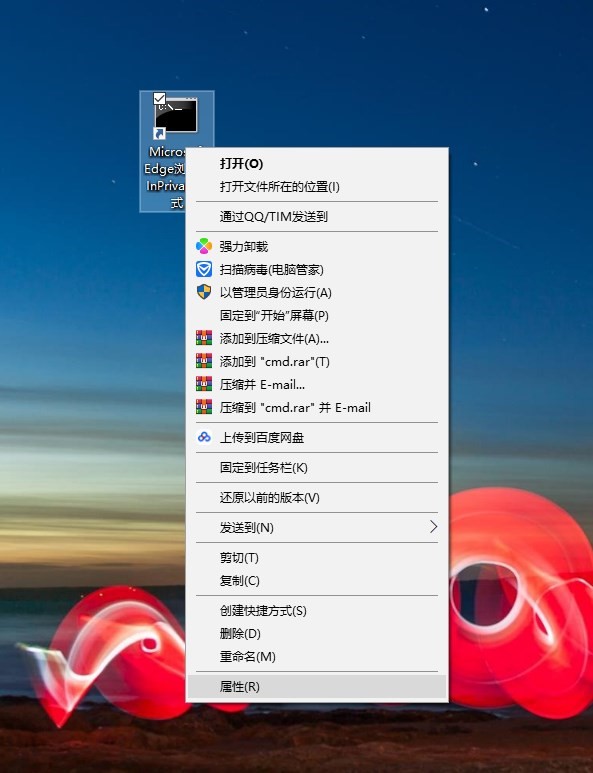Choose 创建快捷方式(S)

[316, 611]
